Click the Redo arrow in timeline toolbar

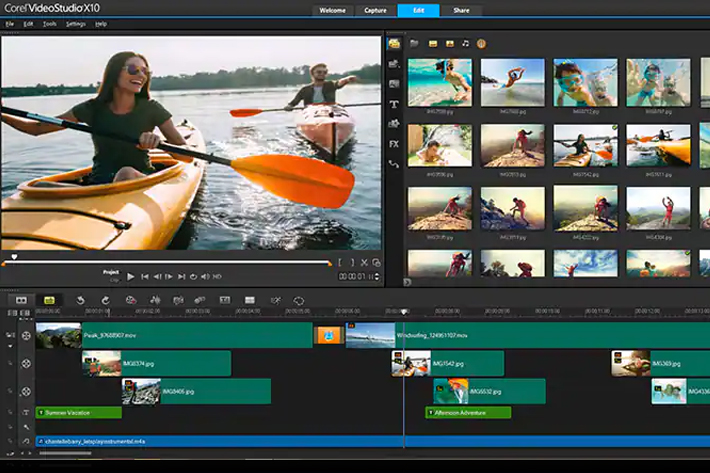[x=105, y=300]
